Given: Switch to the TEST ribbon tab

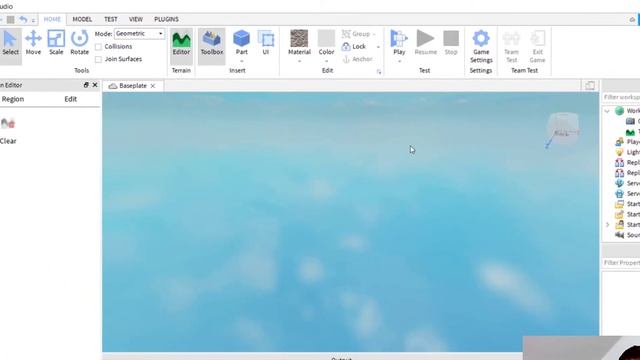Looking at the screenshot, I should [x=111, y=19].
